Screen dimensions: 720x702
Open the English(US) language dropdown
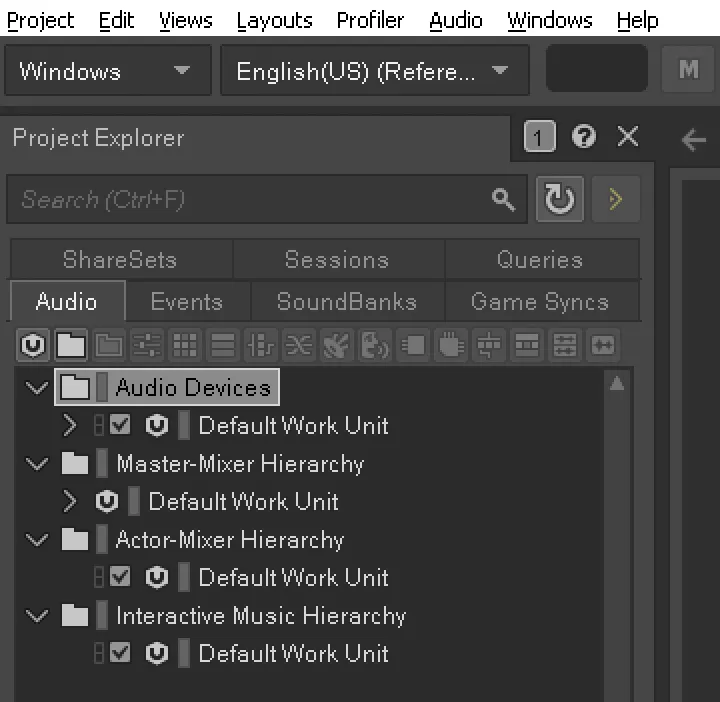point(370,71)
